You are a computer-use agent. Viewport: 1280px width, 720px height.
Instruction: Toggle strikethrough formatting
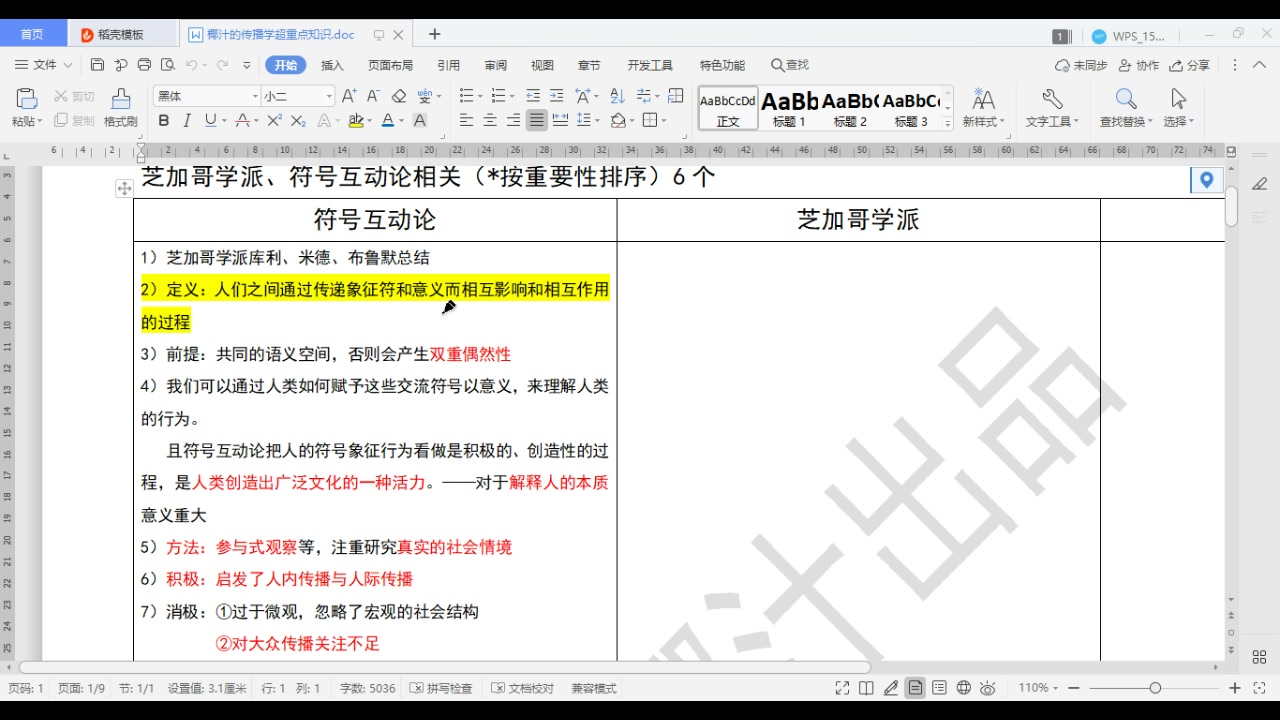click(241, 121)
